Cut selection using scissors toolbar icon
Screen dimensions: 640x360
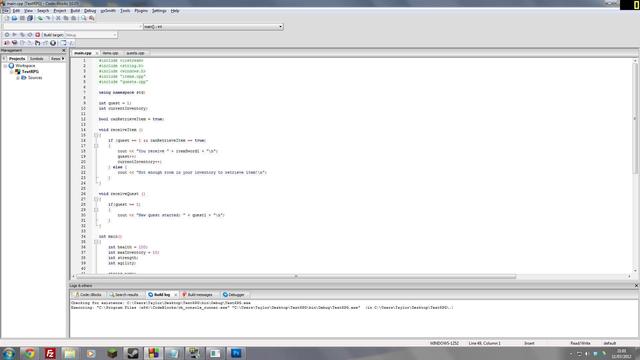pyautogui.click(x=58, y=18)
